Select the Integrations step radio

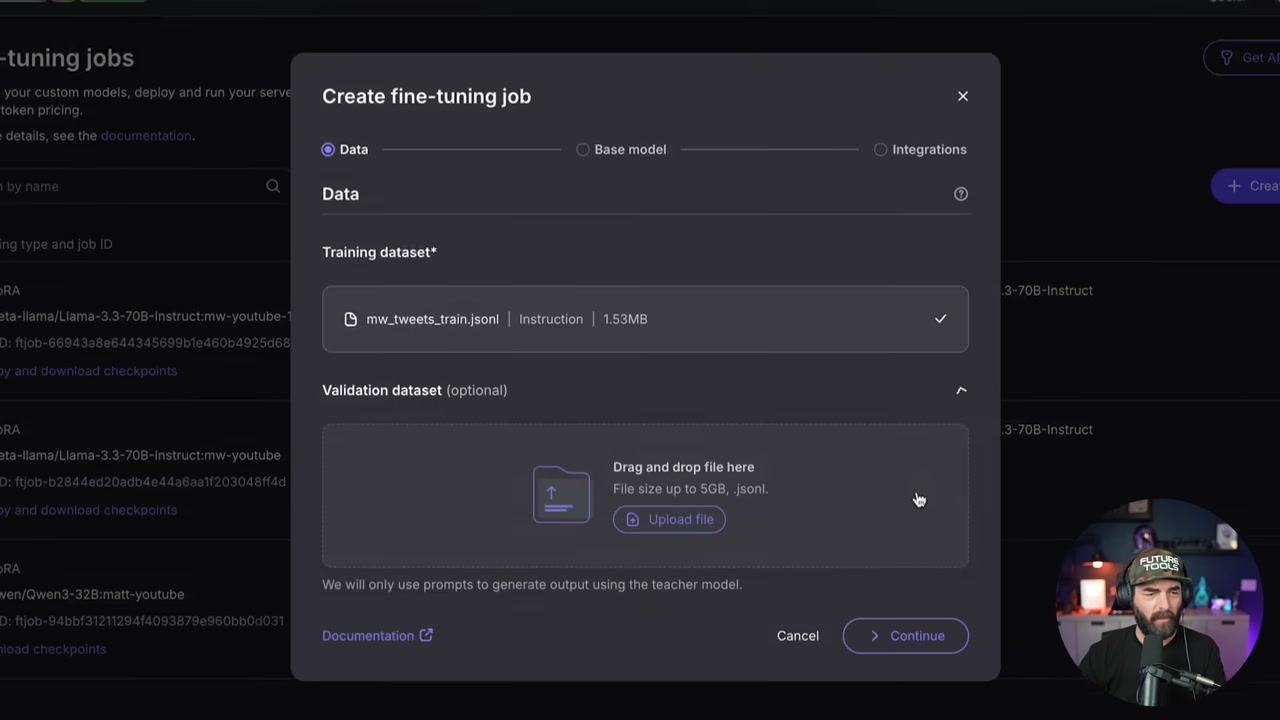click(880, 149)
